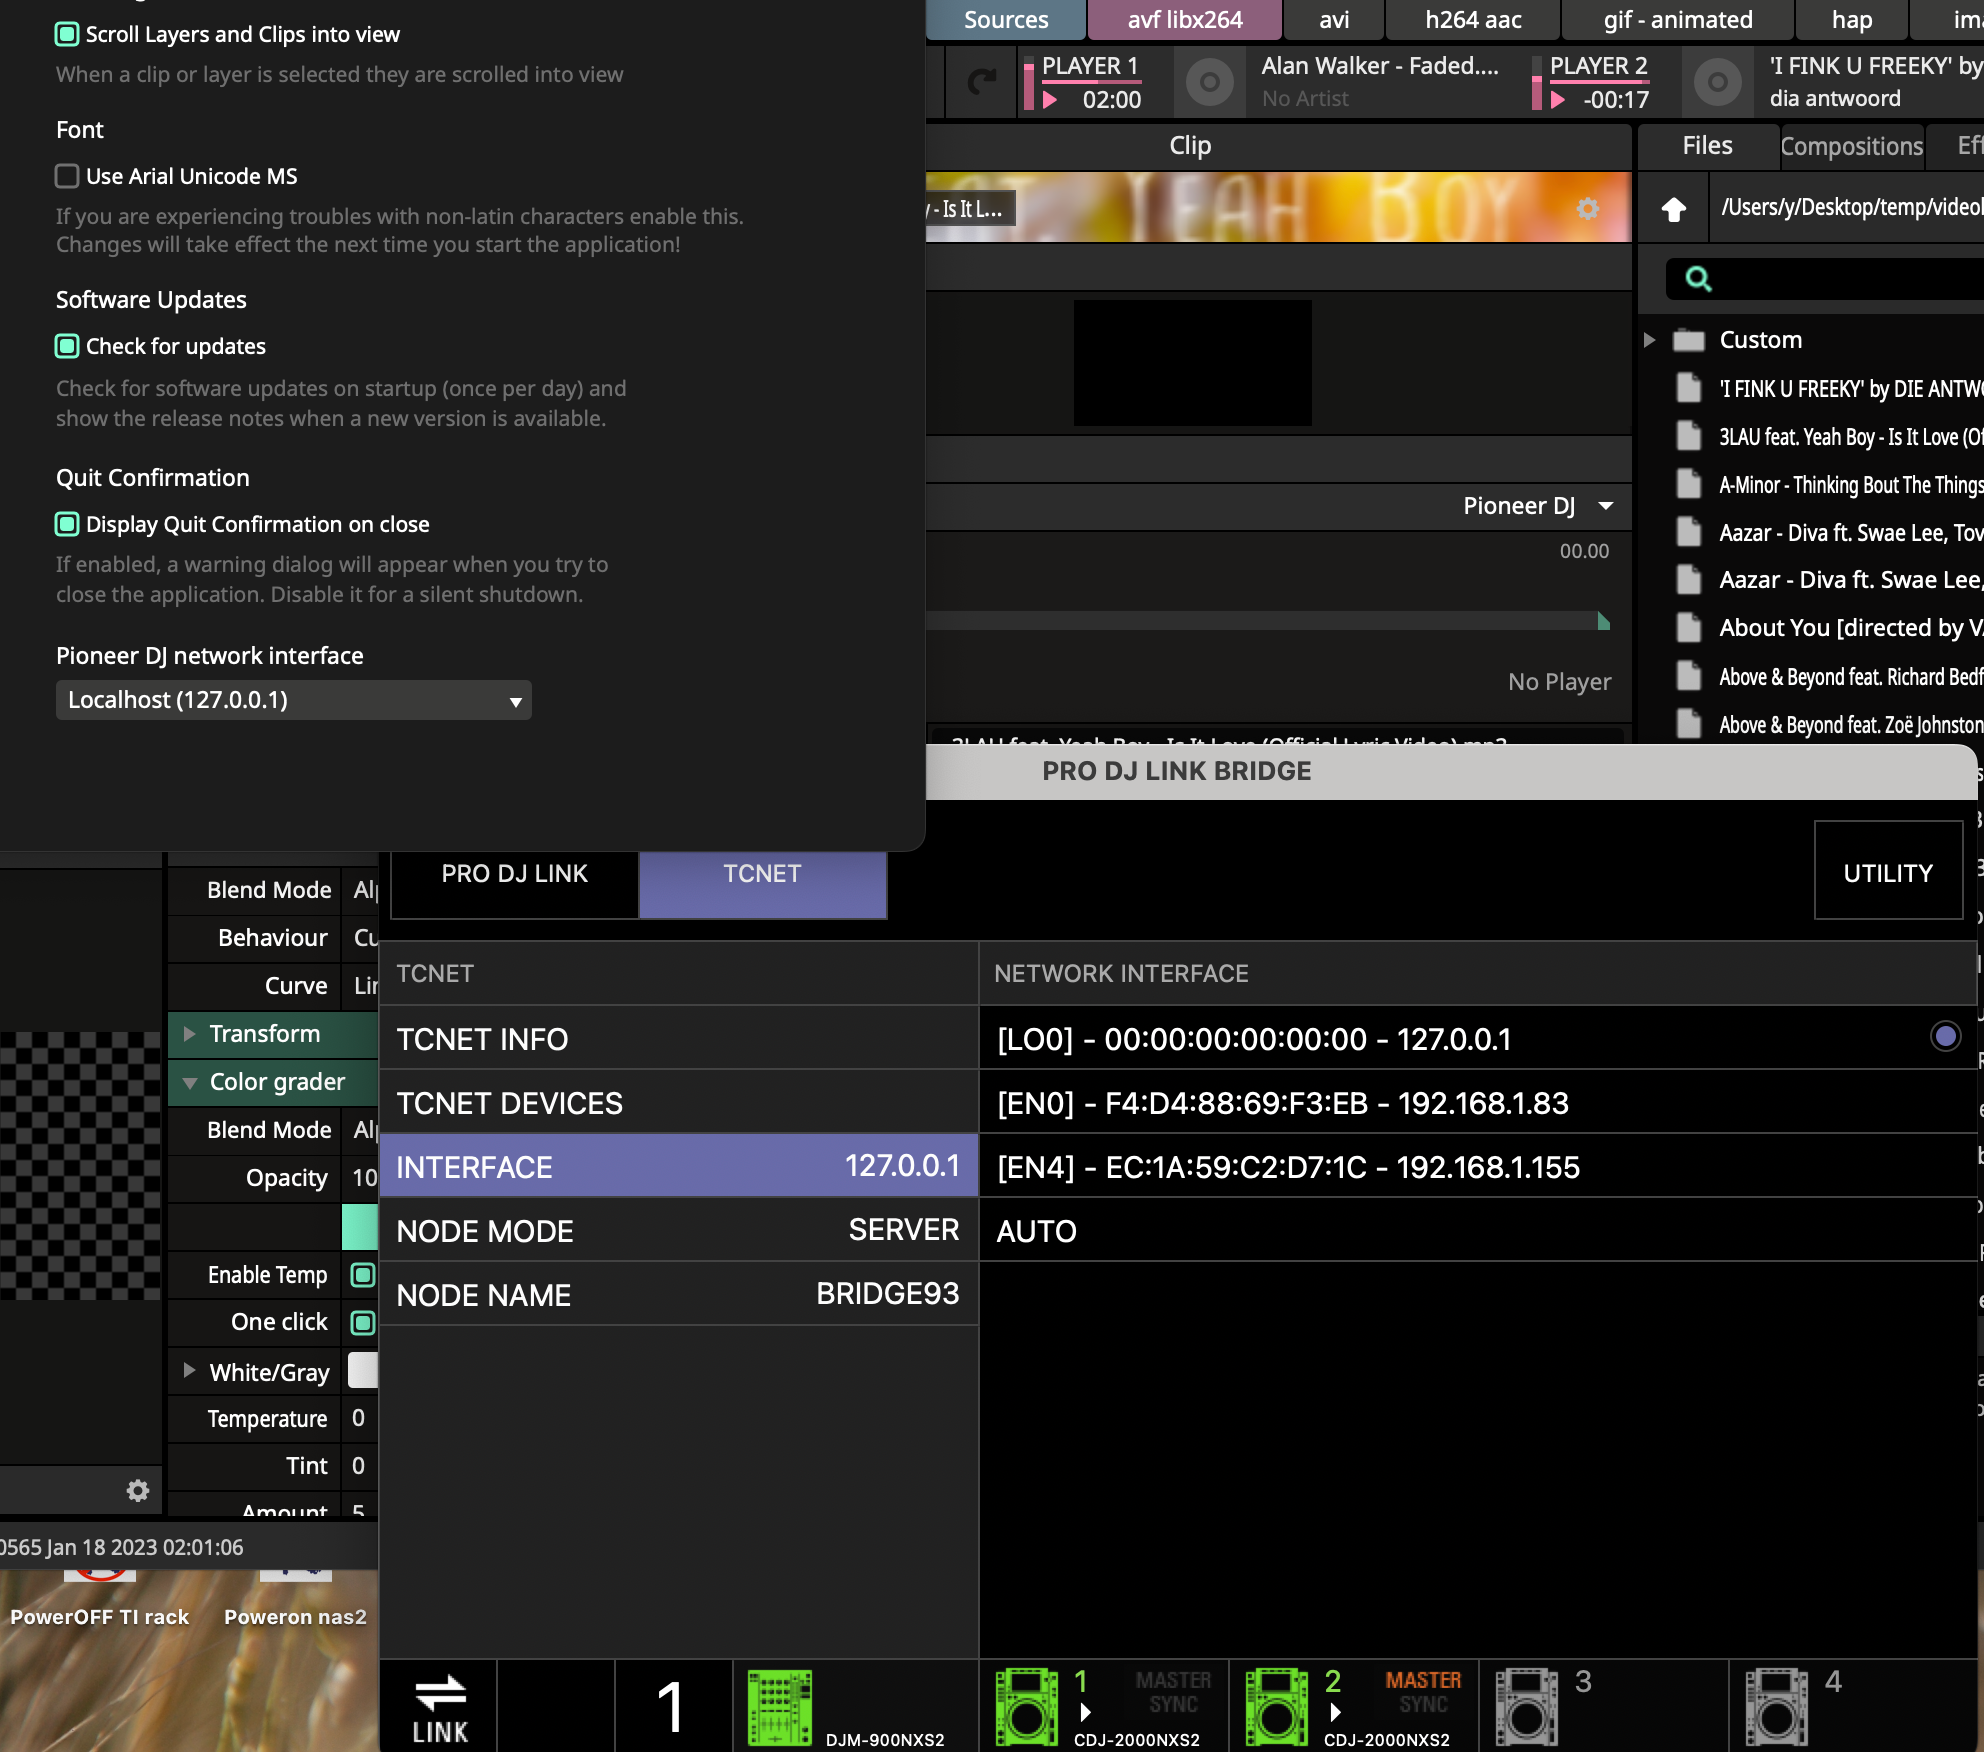This screenshot has height=1752, width=1984.
Task: Collapse the Color grader section
Action: [190, 1082]
